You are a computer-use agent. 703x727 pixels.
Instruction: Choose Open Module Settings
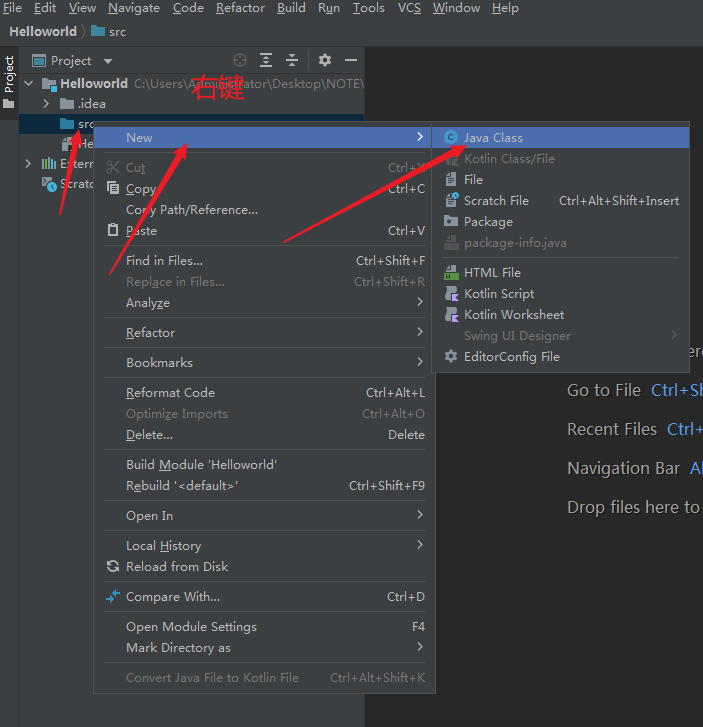264,627
